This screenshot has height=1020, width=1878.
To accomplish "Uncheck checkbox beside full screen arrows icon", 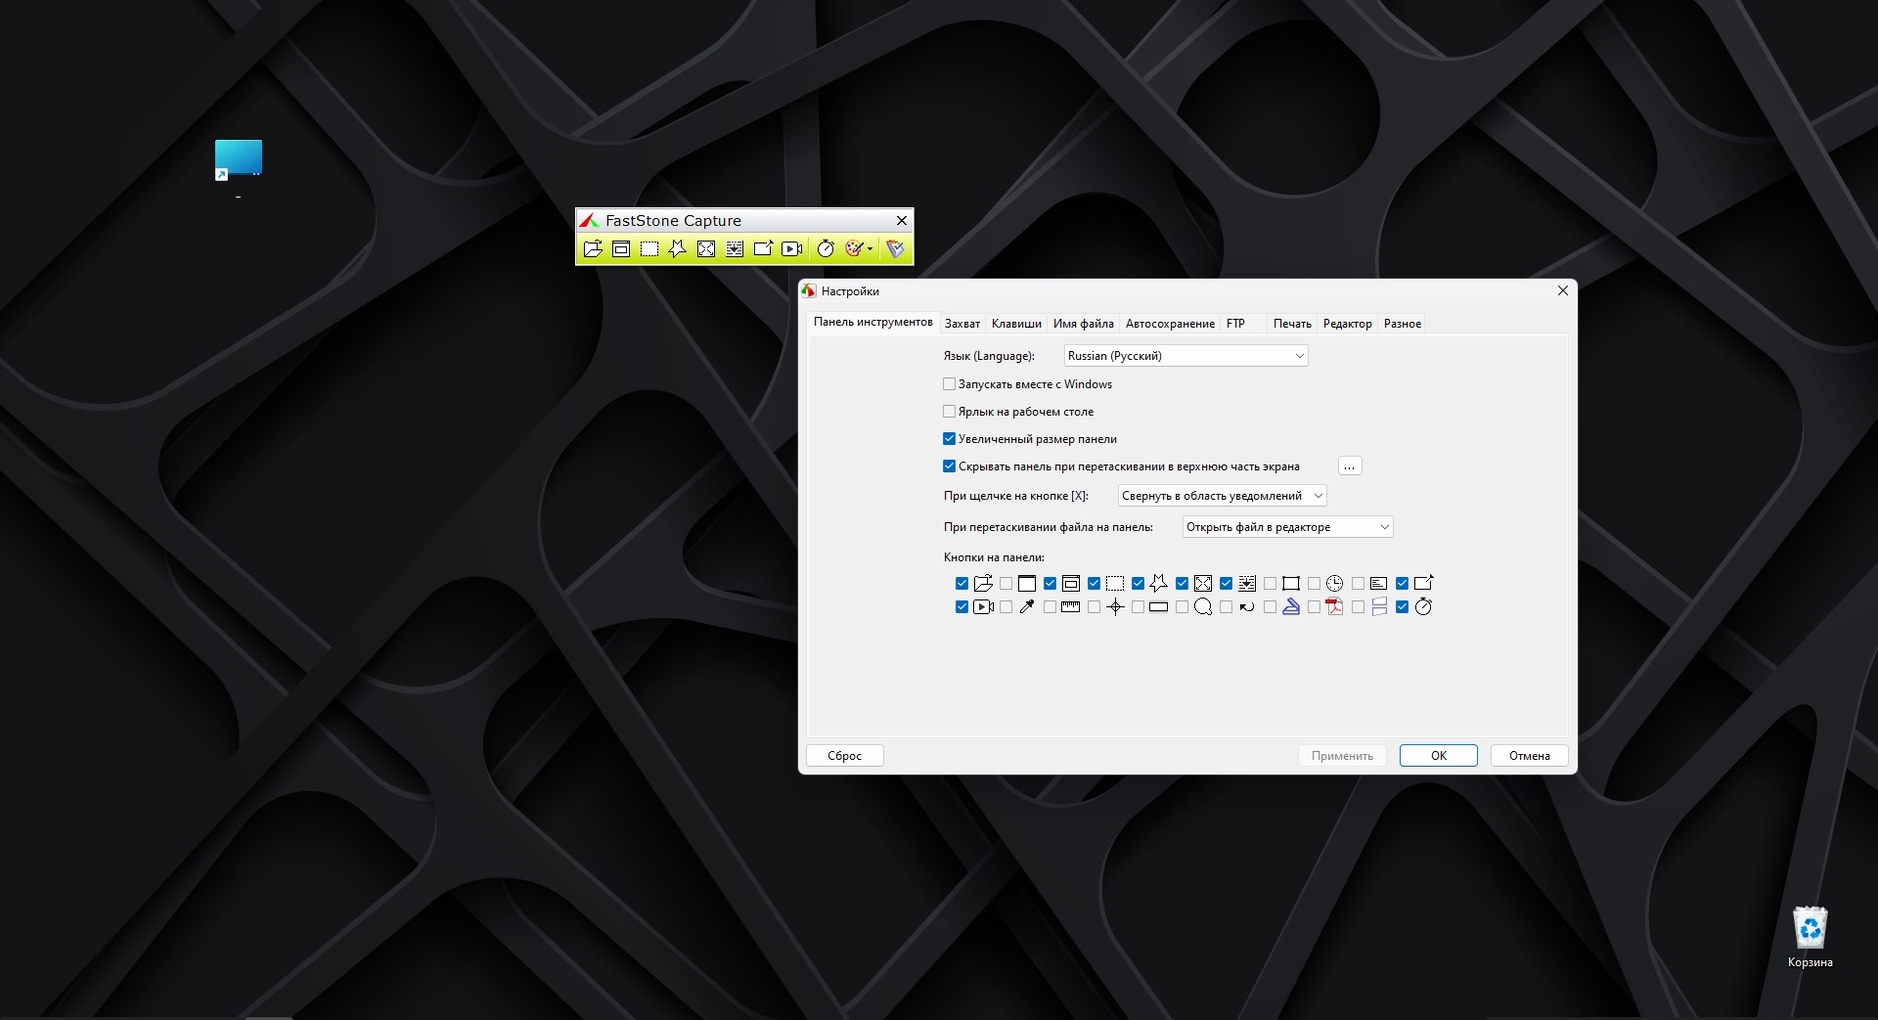I will pyautogui.click(x=1182, y=584).
